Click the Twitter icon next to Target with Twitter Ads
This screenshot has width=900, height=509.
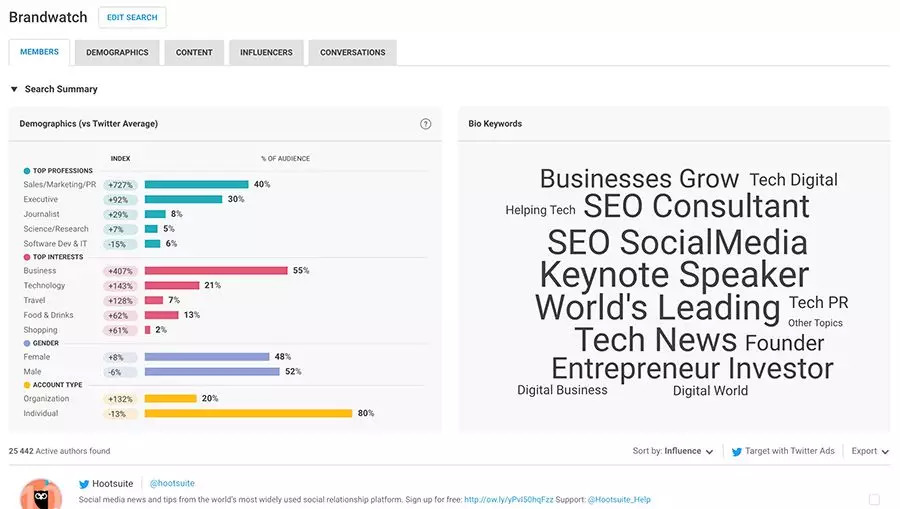(x=736, y=451)
